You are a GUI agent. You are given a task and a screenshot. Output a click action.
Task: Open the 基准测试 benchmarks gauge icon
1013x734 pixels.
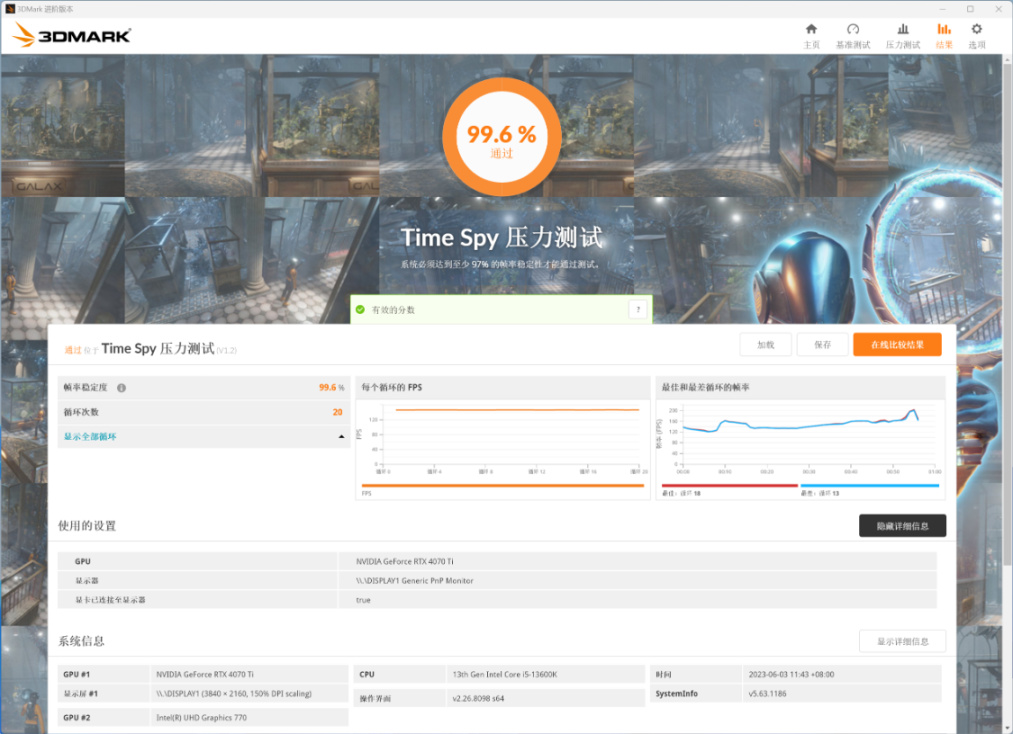[x=853, y=29]
